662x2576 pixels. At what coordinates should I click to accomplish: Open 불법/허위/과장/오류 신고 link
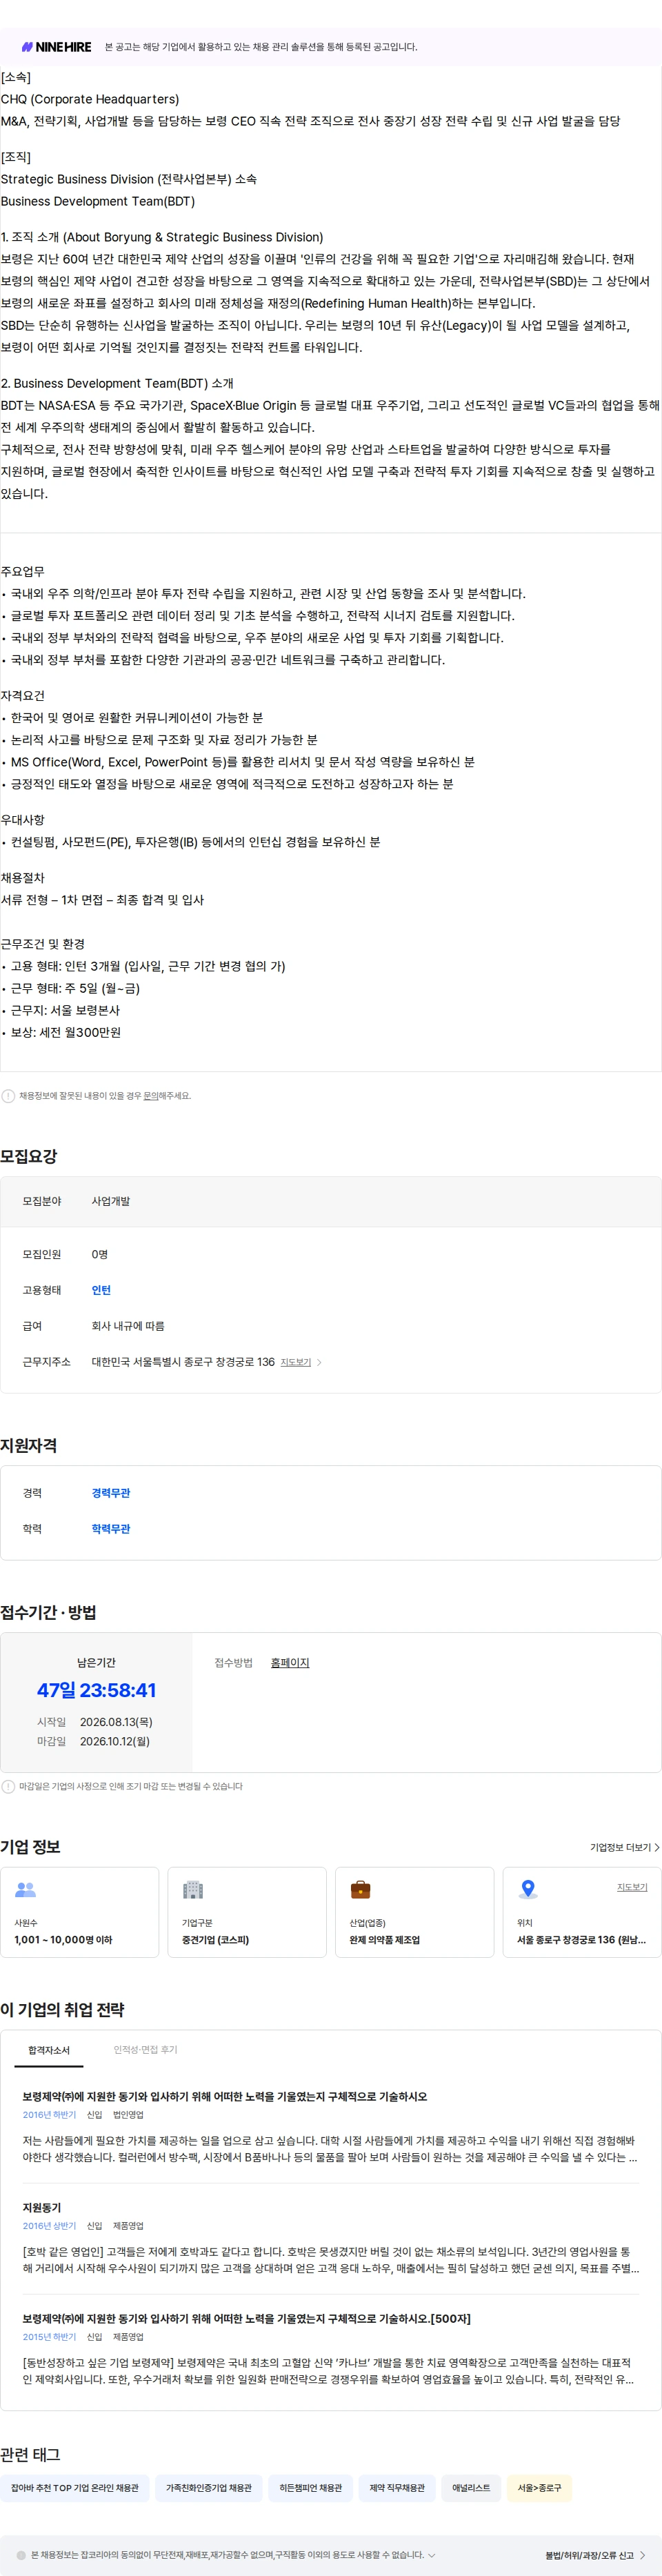coord(595,2555)
